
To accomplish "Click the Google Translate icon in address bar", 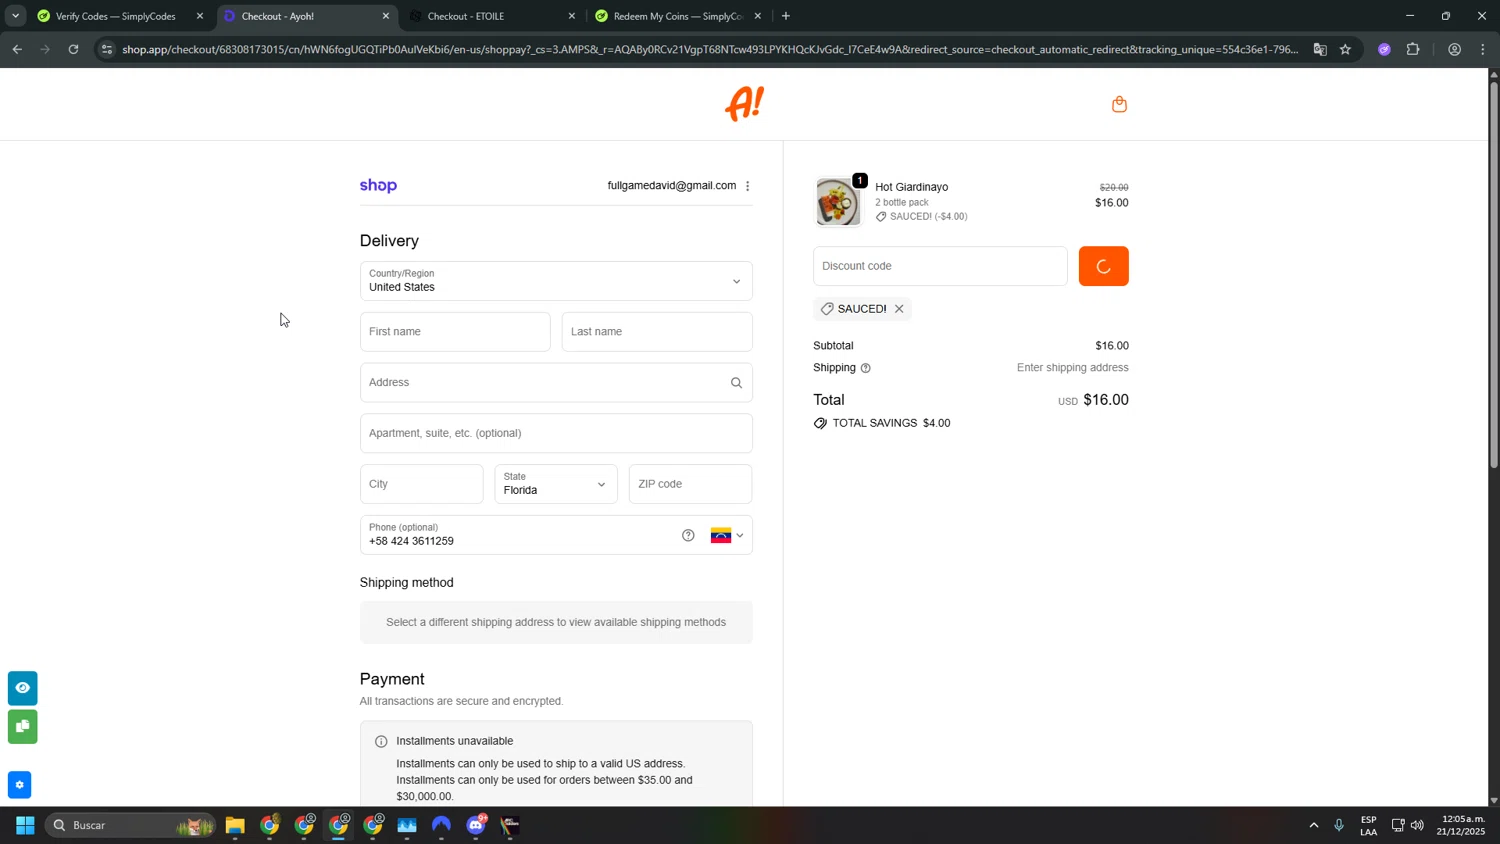I will coord(1320,49).
